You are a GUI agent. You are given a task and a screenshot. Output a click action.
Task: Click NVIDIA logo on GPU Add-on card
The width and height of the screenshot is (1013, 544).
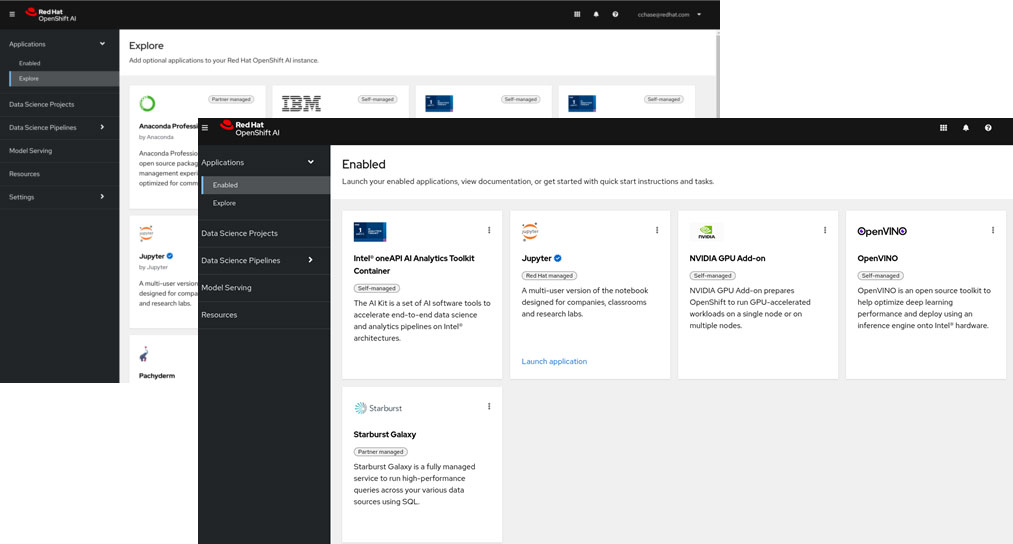[706, 231]
